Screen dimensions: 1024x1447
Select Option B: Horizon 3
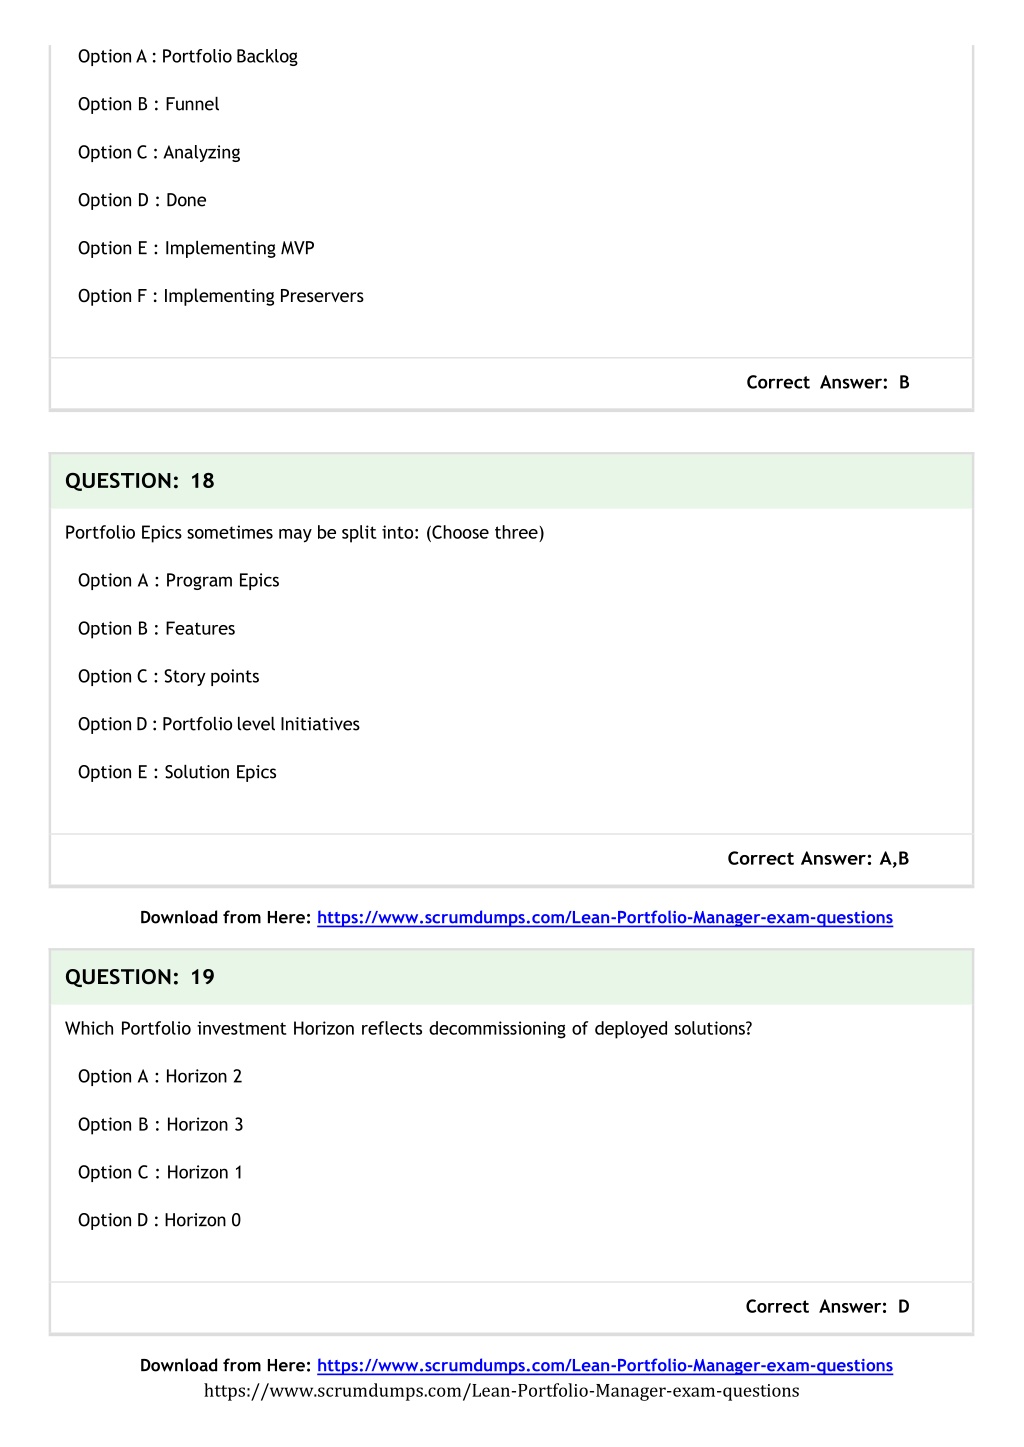(x=161, y=1125)
